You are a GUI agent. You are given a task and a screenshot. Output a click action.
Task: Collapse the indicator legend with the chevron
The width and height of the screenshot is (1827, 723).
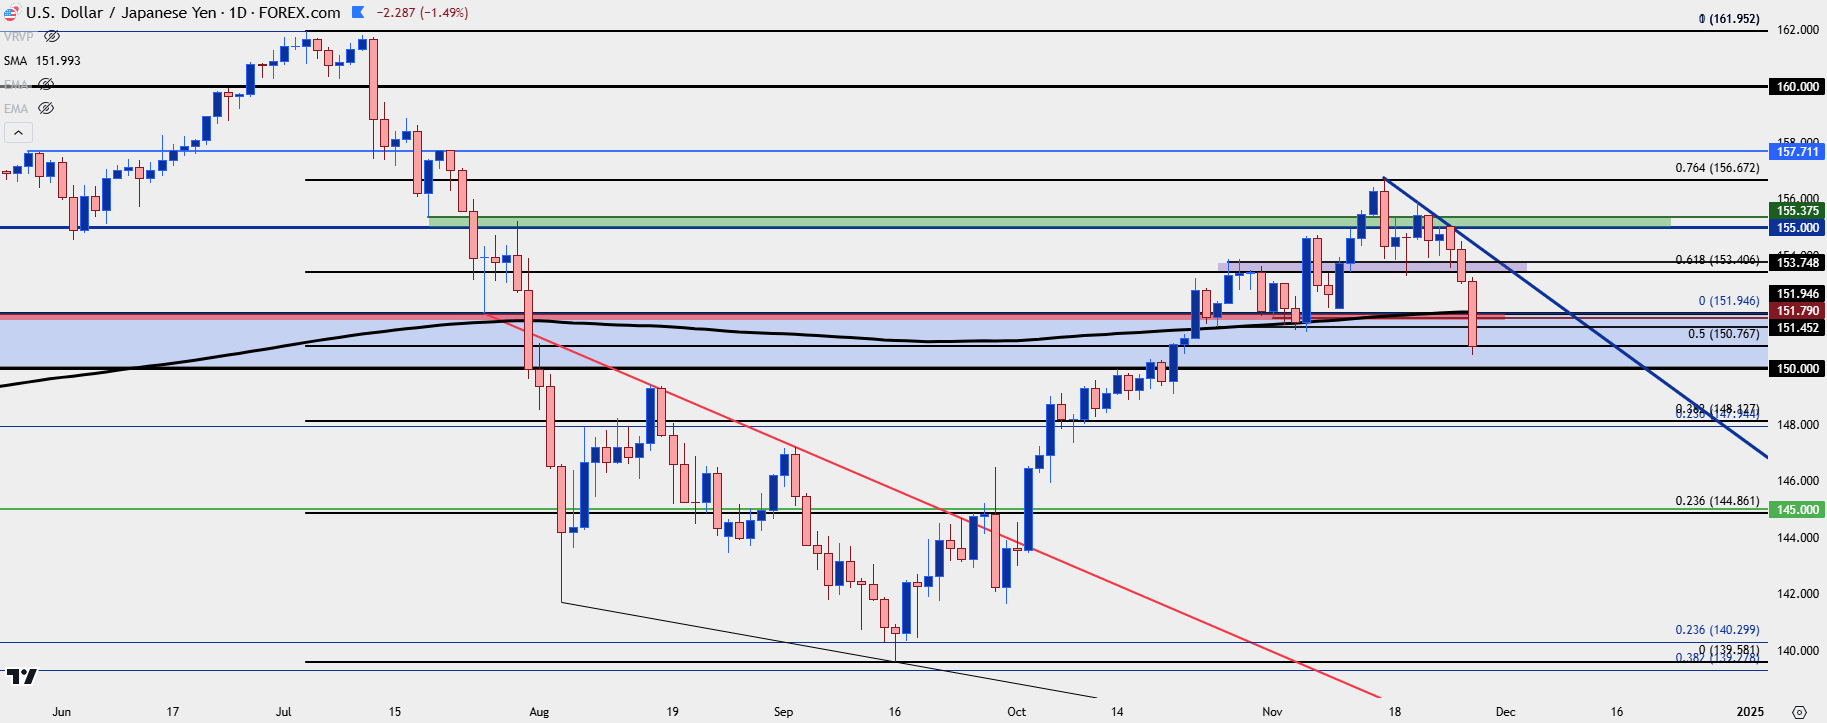[x=19, y=132]
